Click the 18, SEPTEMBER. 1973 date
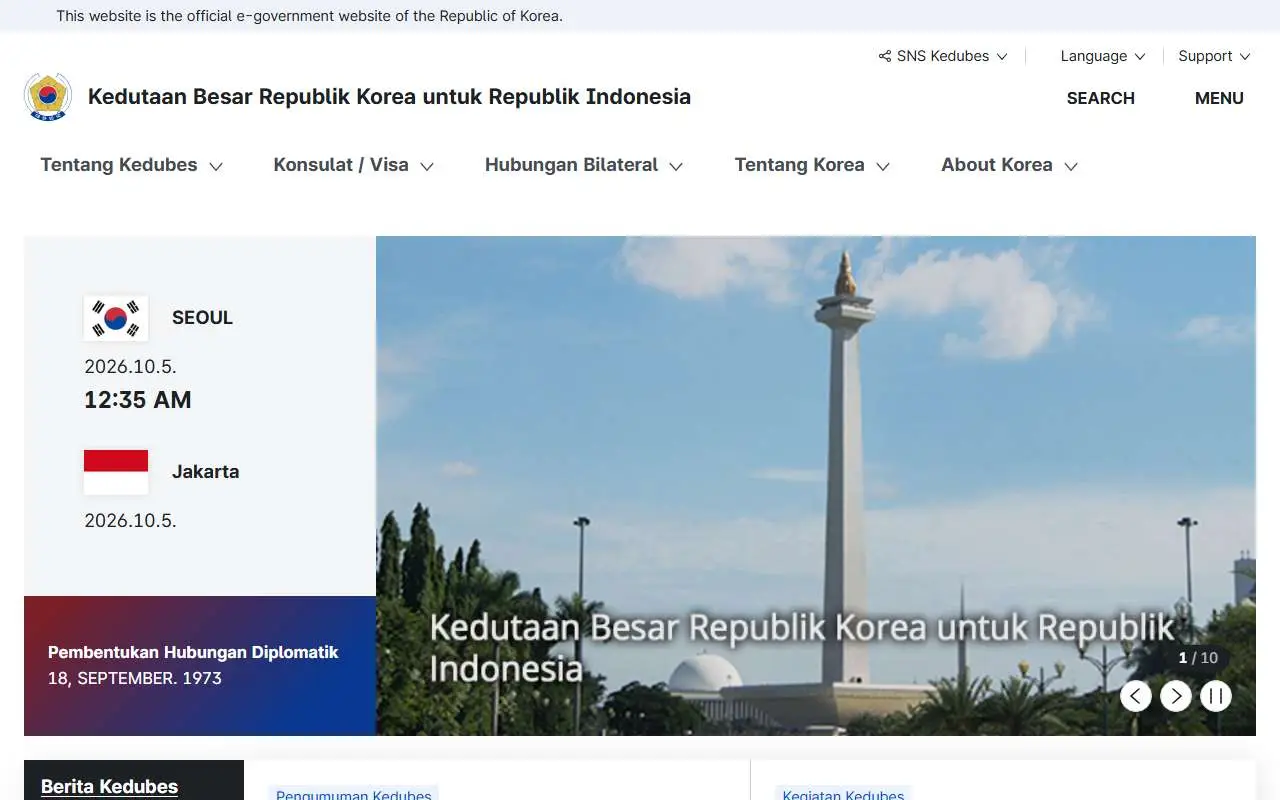Screen dimensions: 1280x800 [x=135, y=678]
